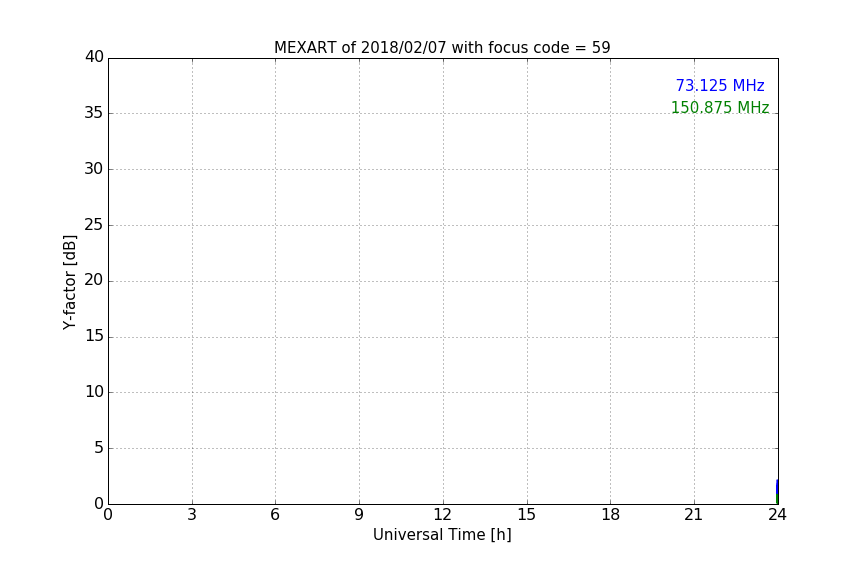This screenshot has width=864, height=576.
Task: Click y-axis tick label 35
Action: coord(94,113)
